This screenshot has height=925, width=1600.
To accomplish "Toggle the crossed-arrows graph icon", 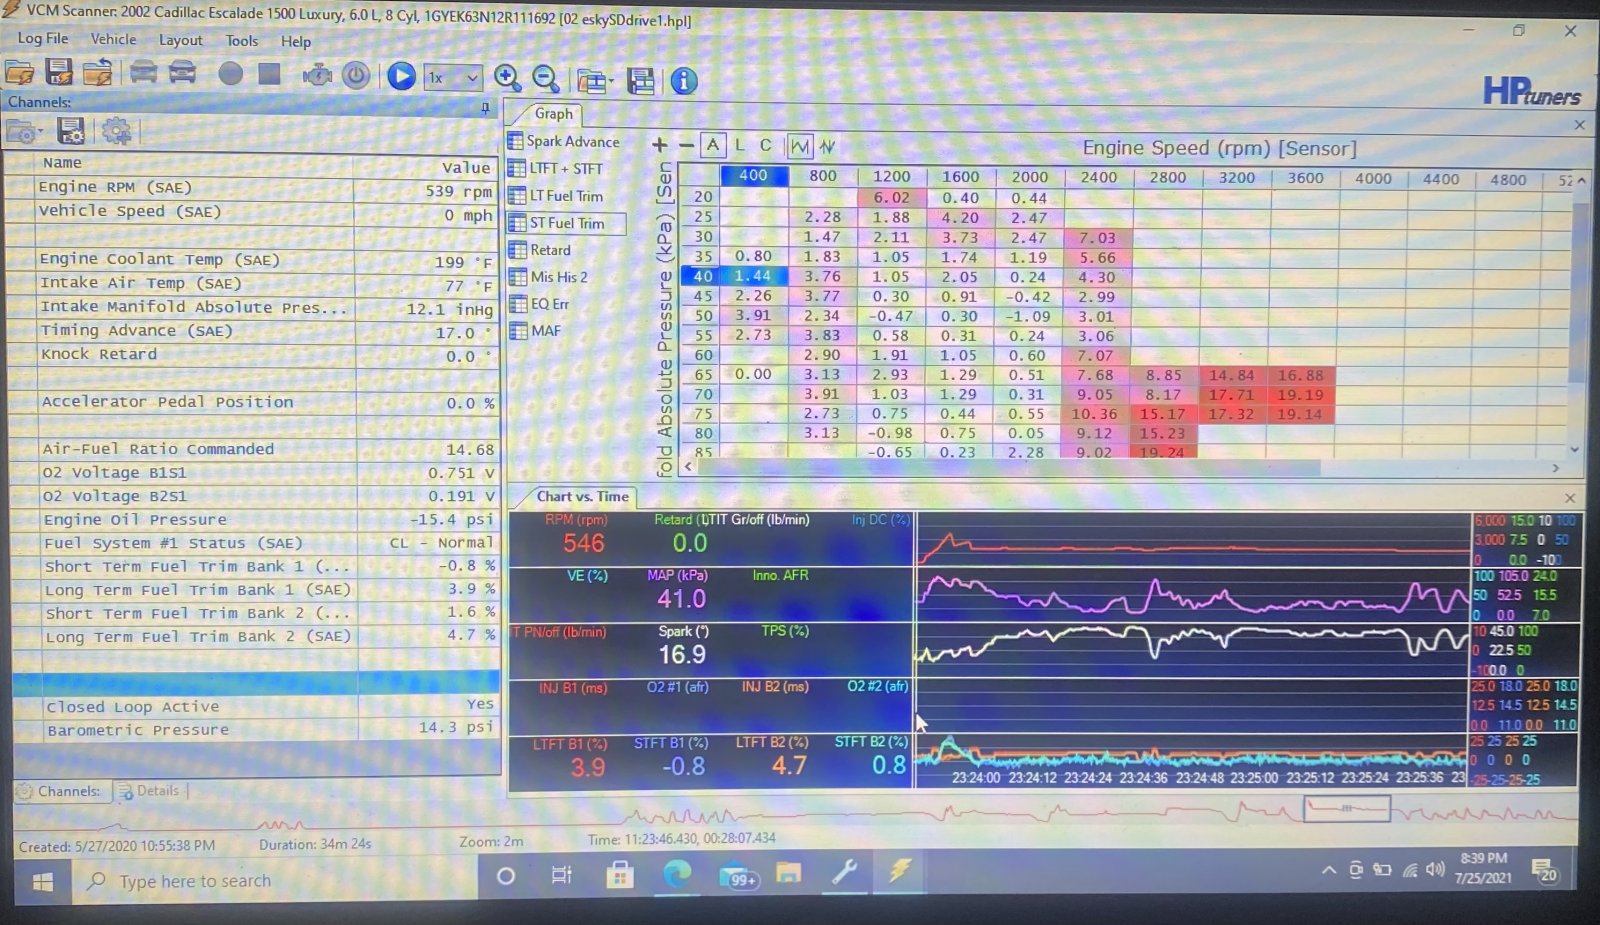I will tap(828, 146).
